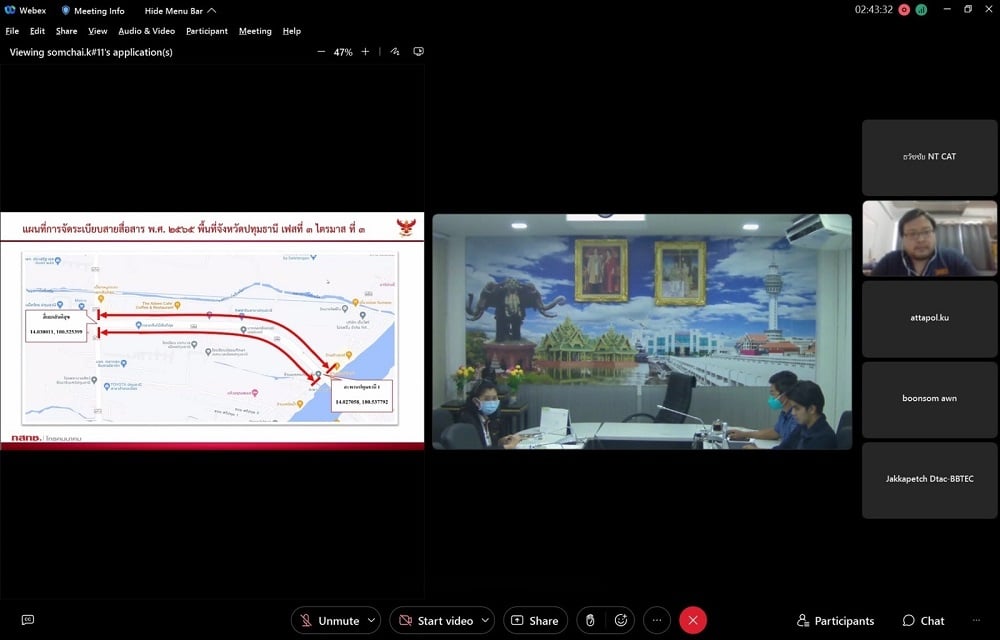Toggle Start video button
The image size is (1000, 640).
pyautogui.click(x=436, y=620)
